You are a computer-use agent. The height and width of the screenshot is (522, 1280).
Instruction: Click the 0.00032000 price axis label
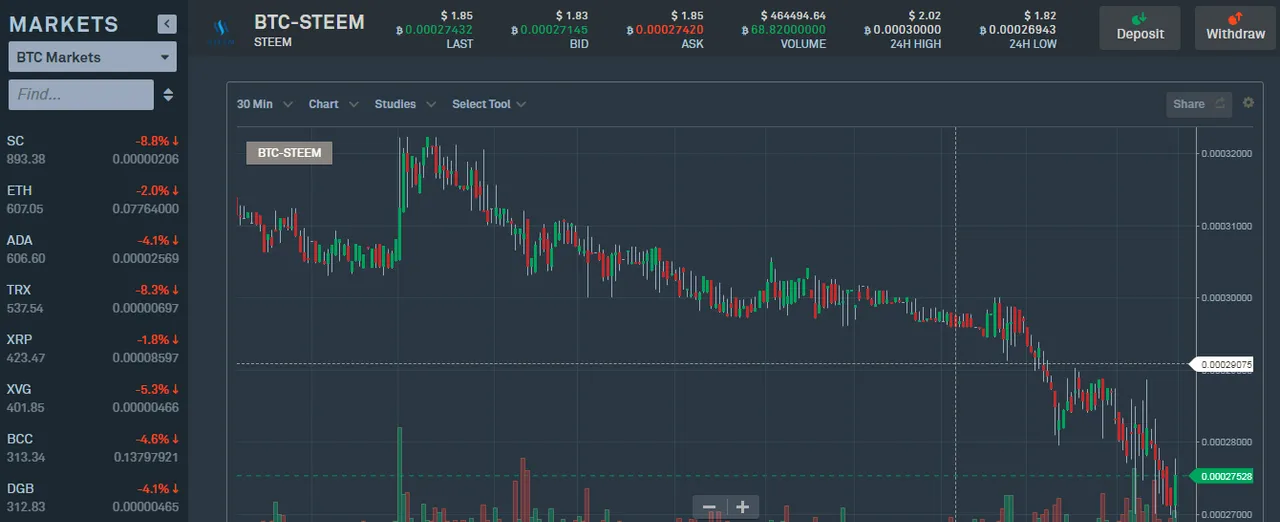(1226, 154)
